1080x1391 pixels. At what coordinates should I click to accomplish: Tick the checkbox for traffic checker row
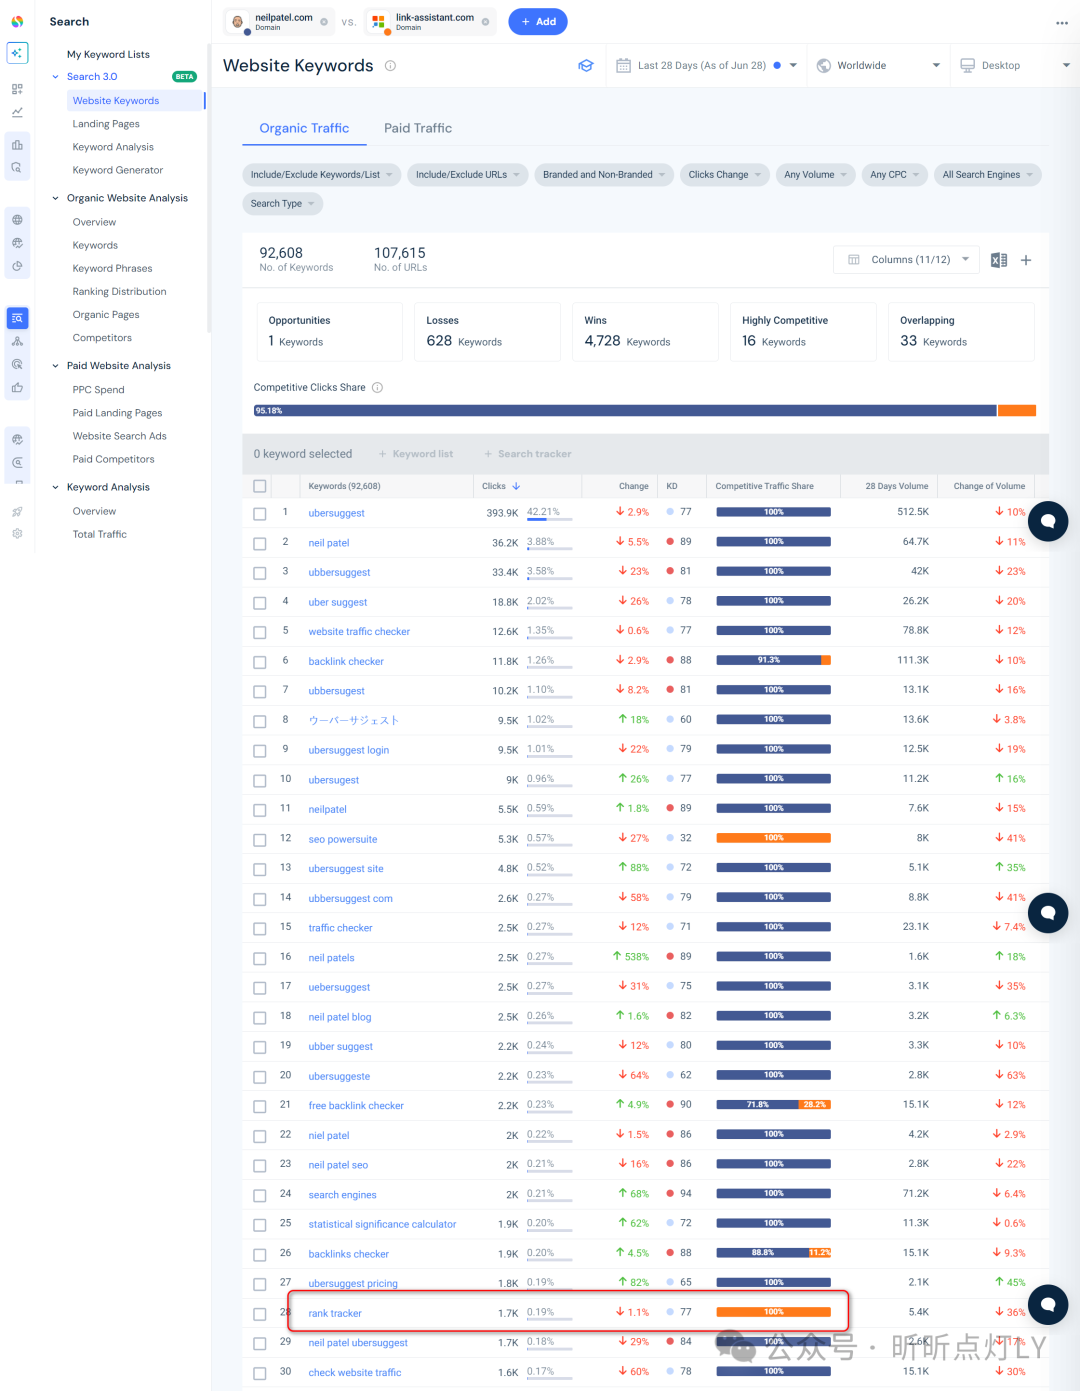[x=260, y=929]
